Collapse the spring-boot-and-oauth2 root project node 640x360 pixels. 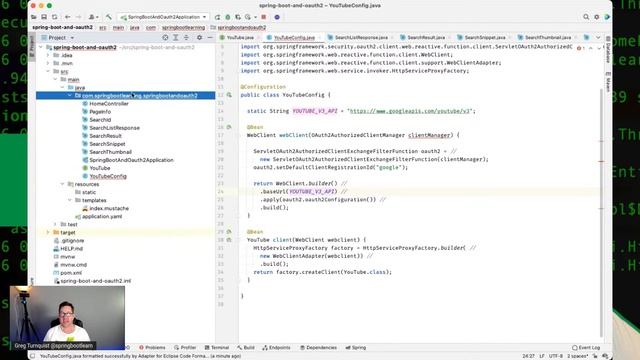(x=41, y=47)
